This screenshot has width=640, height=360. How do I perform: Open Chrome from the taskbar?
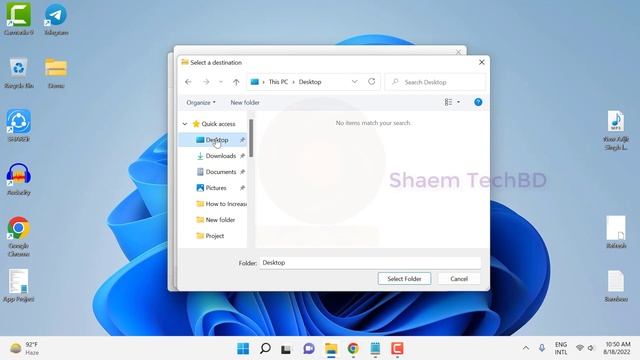[353, 349]
